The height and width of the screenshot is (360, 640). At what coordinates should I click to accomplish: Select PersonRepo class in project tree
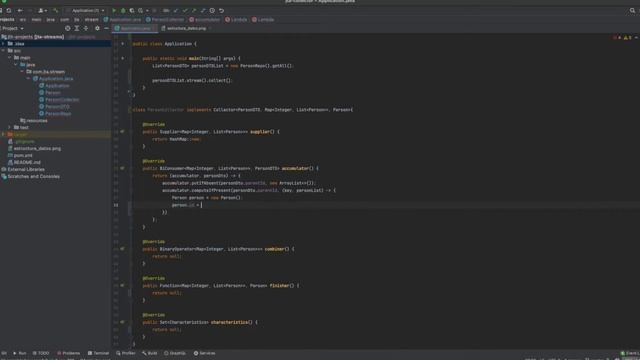pyautogui.click(x=55, y=113)
